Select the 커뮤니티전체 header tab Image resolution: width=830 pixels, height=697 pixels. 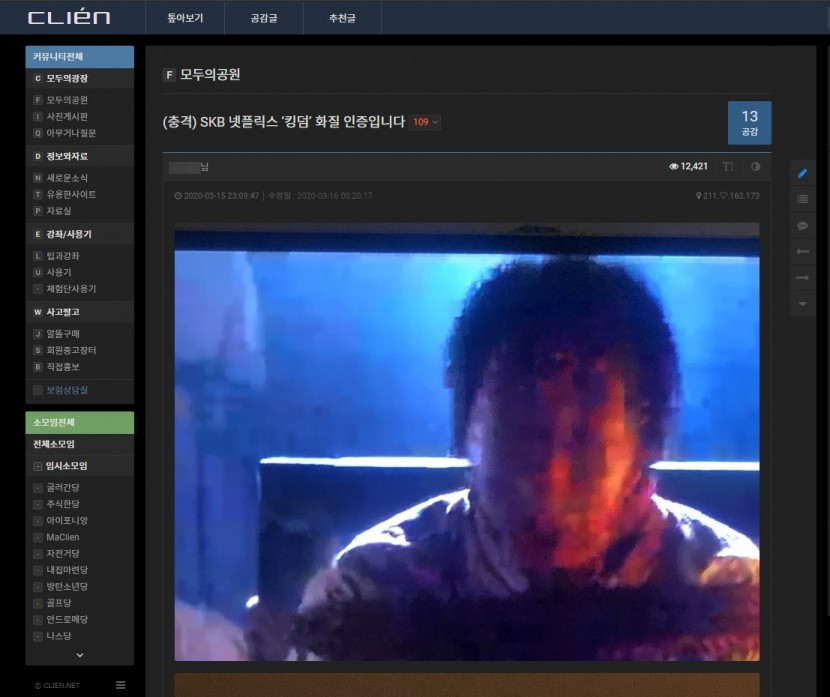pos(79,57)
